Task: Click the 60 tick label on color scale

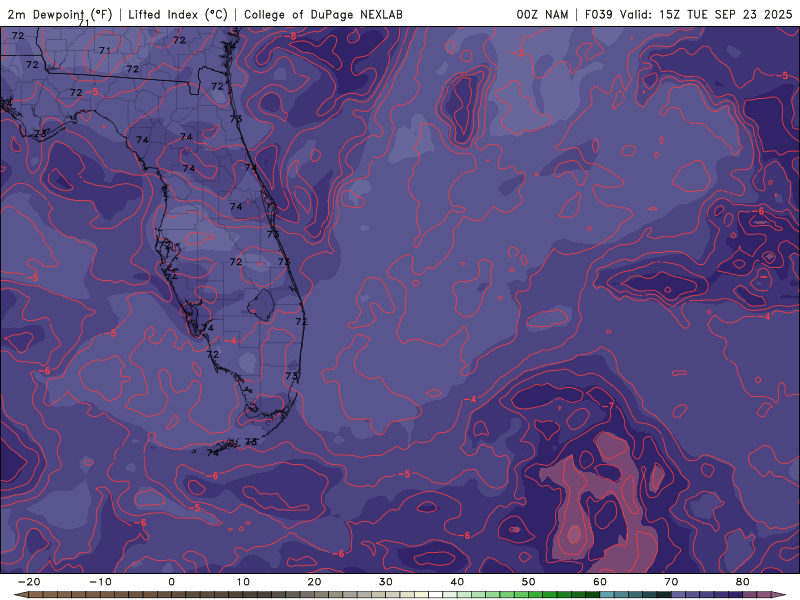Action: click(600, 582)
